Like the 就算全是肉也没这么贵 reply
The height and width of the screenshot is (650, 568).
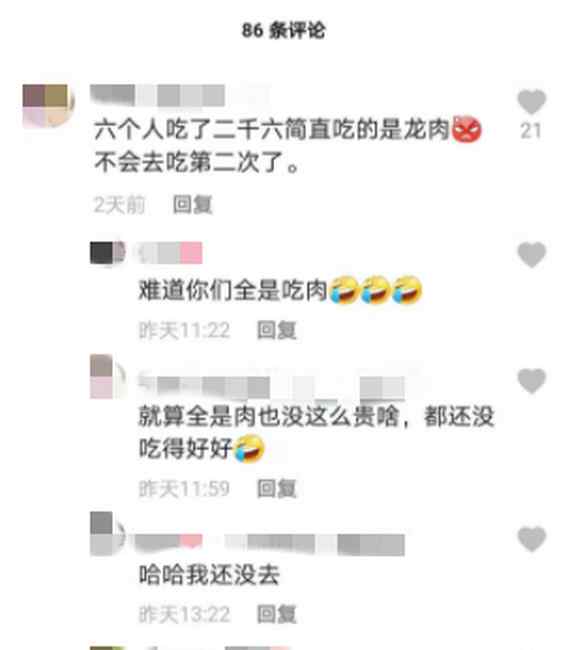[x=532, y=381]
